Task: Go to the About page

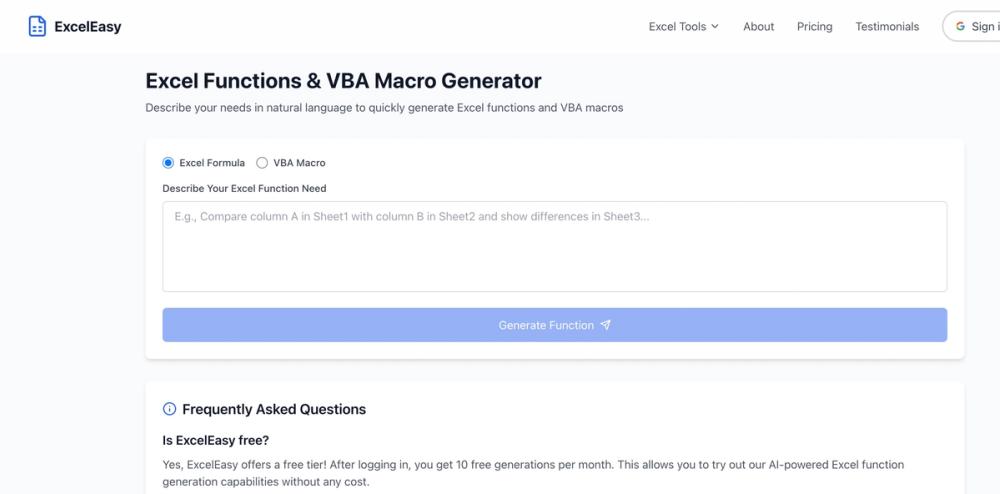Action: (x=758, y=27)
